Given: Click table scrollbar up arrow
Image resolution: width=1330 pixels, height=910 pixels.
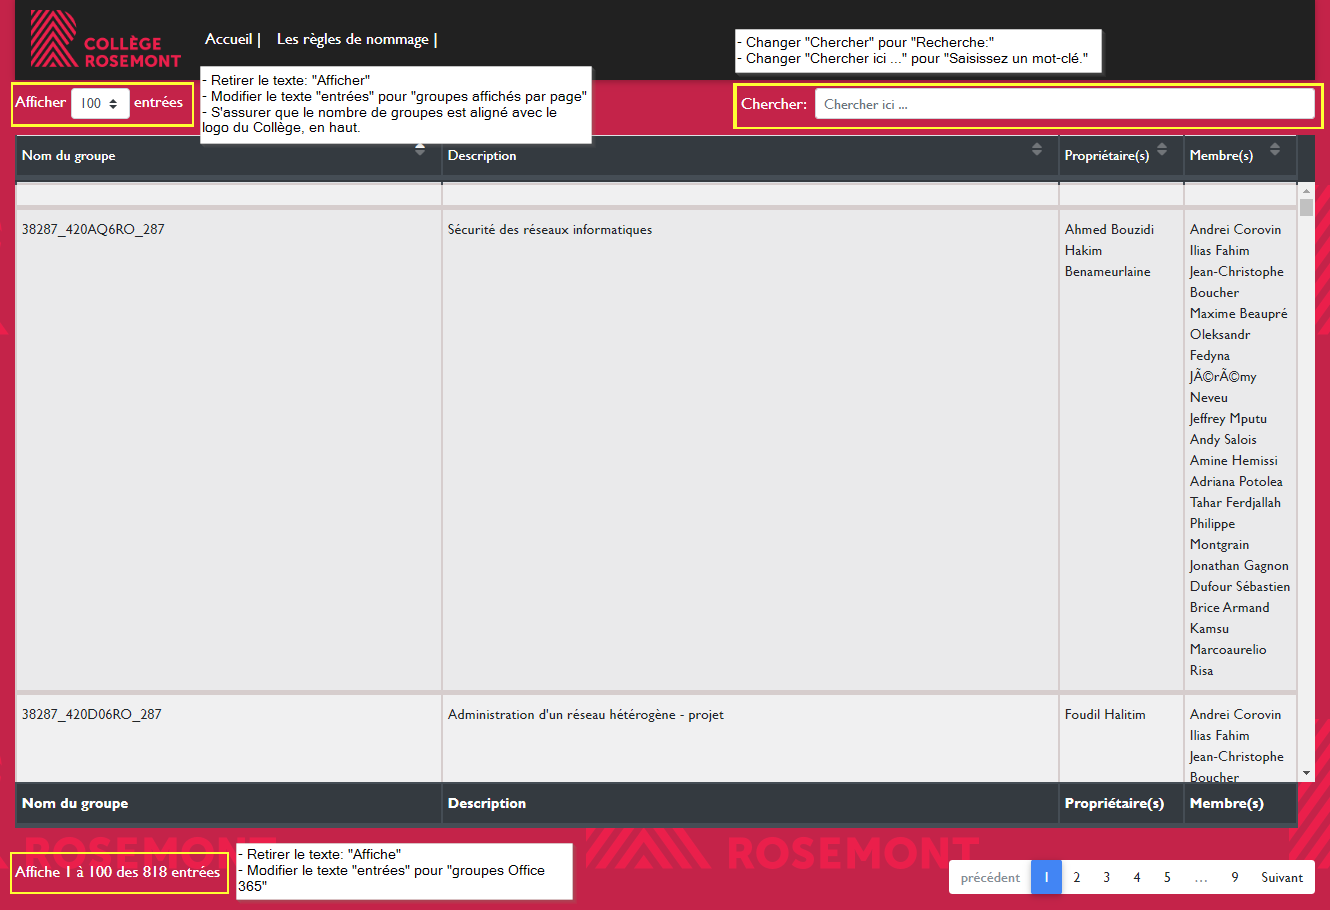Looking at the screenshot, I should click(x=1306, y=190).
